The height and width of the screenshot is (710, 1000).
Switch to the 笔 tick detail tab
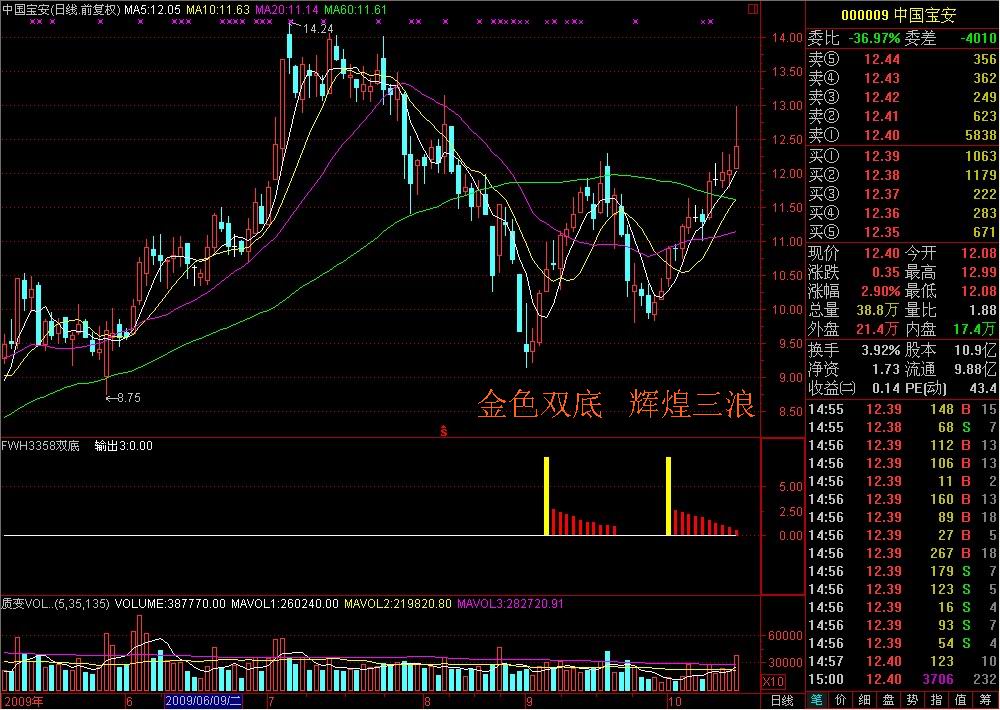click(x=816, y=700)
